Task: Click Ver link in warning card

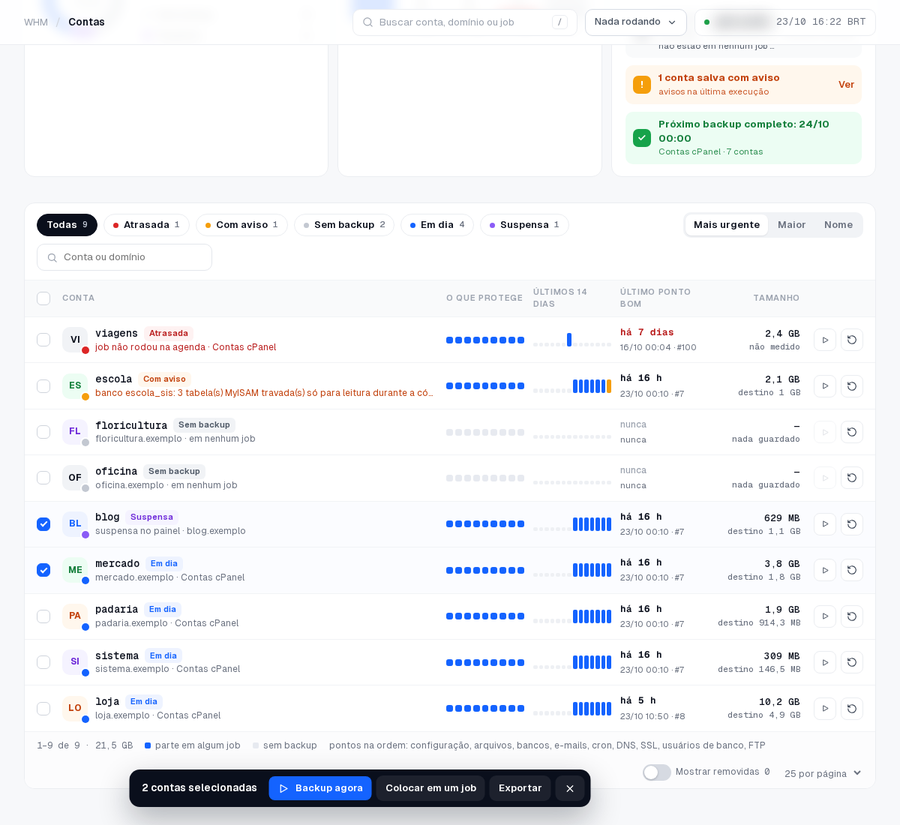Action: [x=845, y=84]
